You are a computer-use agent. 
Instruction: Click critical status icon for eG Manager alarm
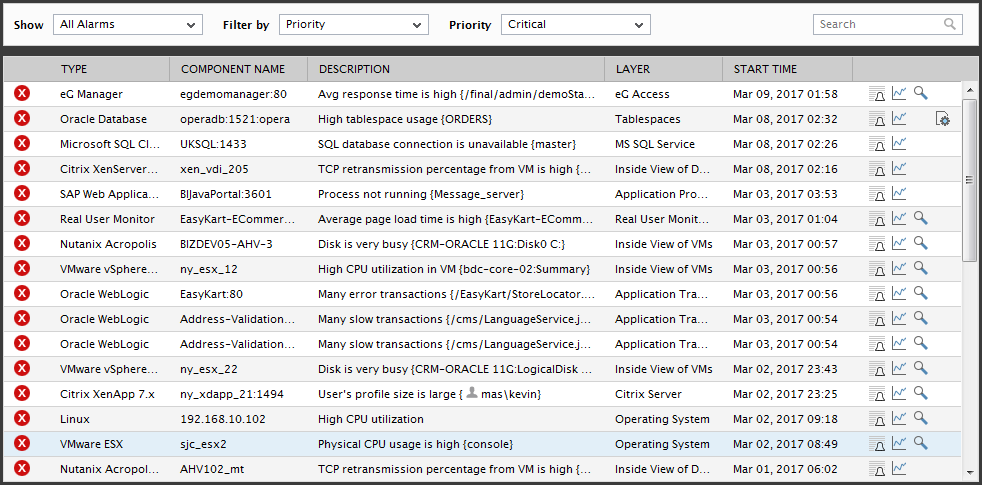[22, 94]
